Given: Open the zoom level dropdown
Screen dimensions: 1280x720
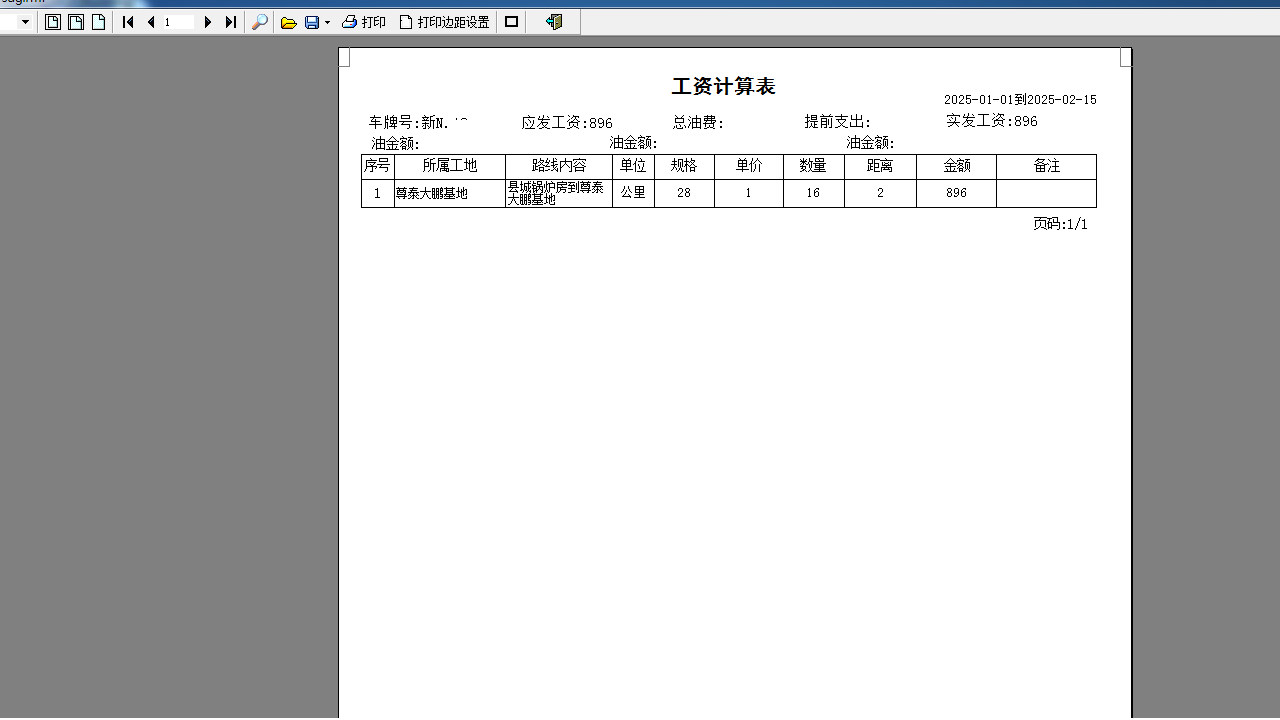Looking at the screenshot, I should 25,22.
